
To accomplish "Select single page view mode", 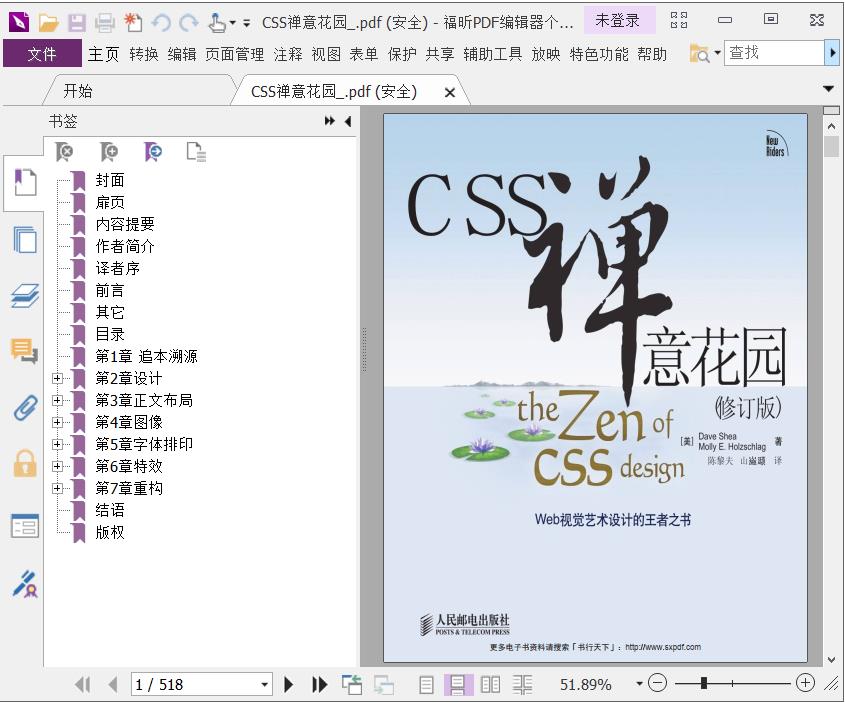I will [x=426, y=685].
